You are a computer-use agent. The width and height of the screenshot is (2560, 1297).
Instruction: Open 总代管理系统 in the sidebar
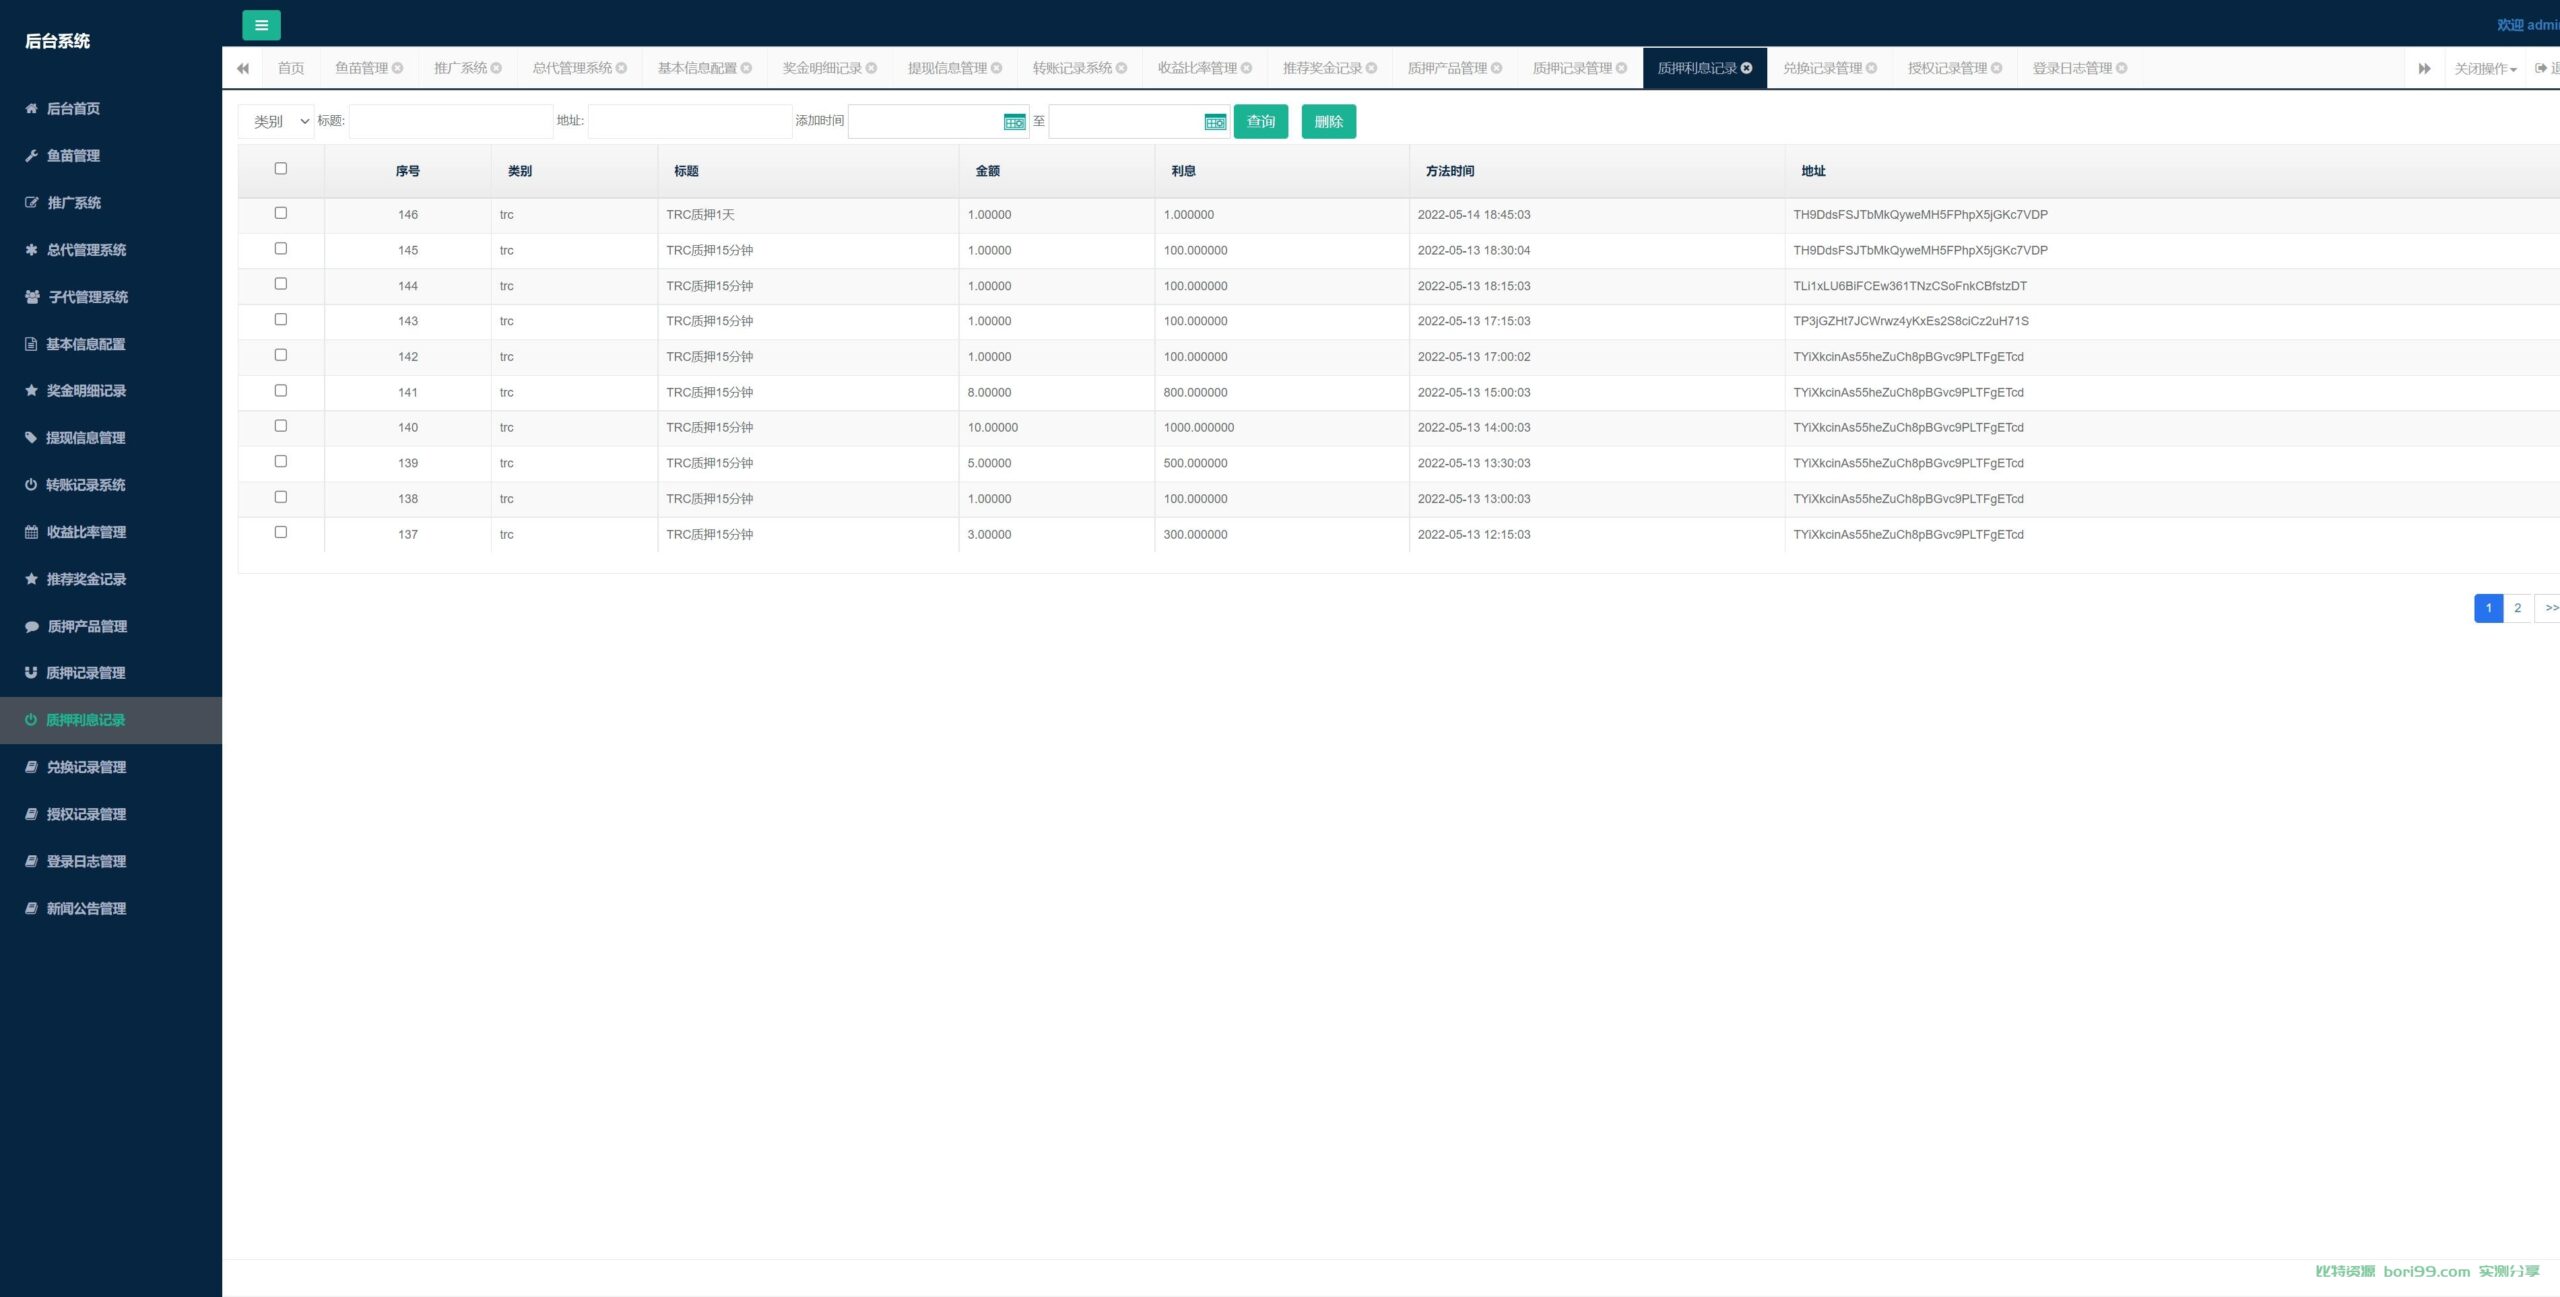pos(110,250)
